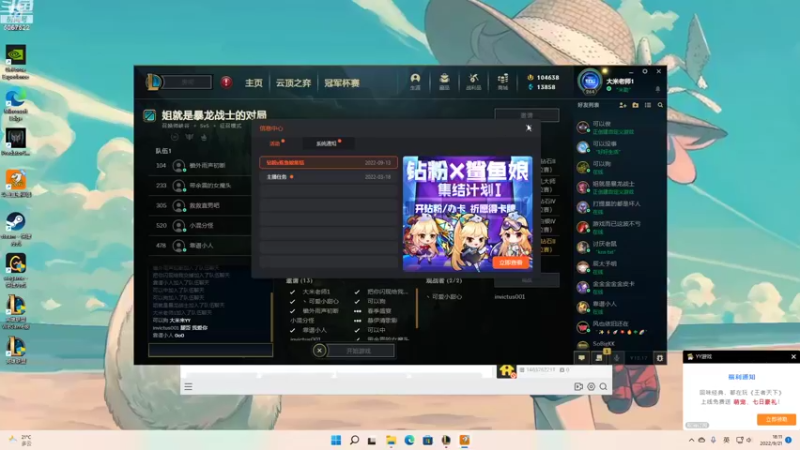This screenshot has height=450, width=800.
Task: Close the info center popup
Action: click(529, 128)
